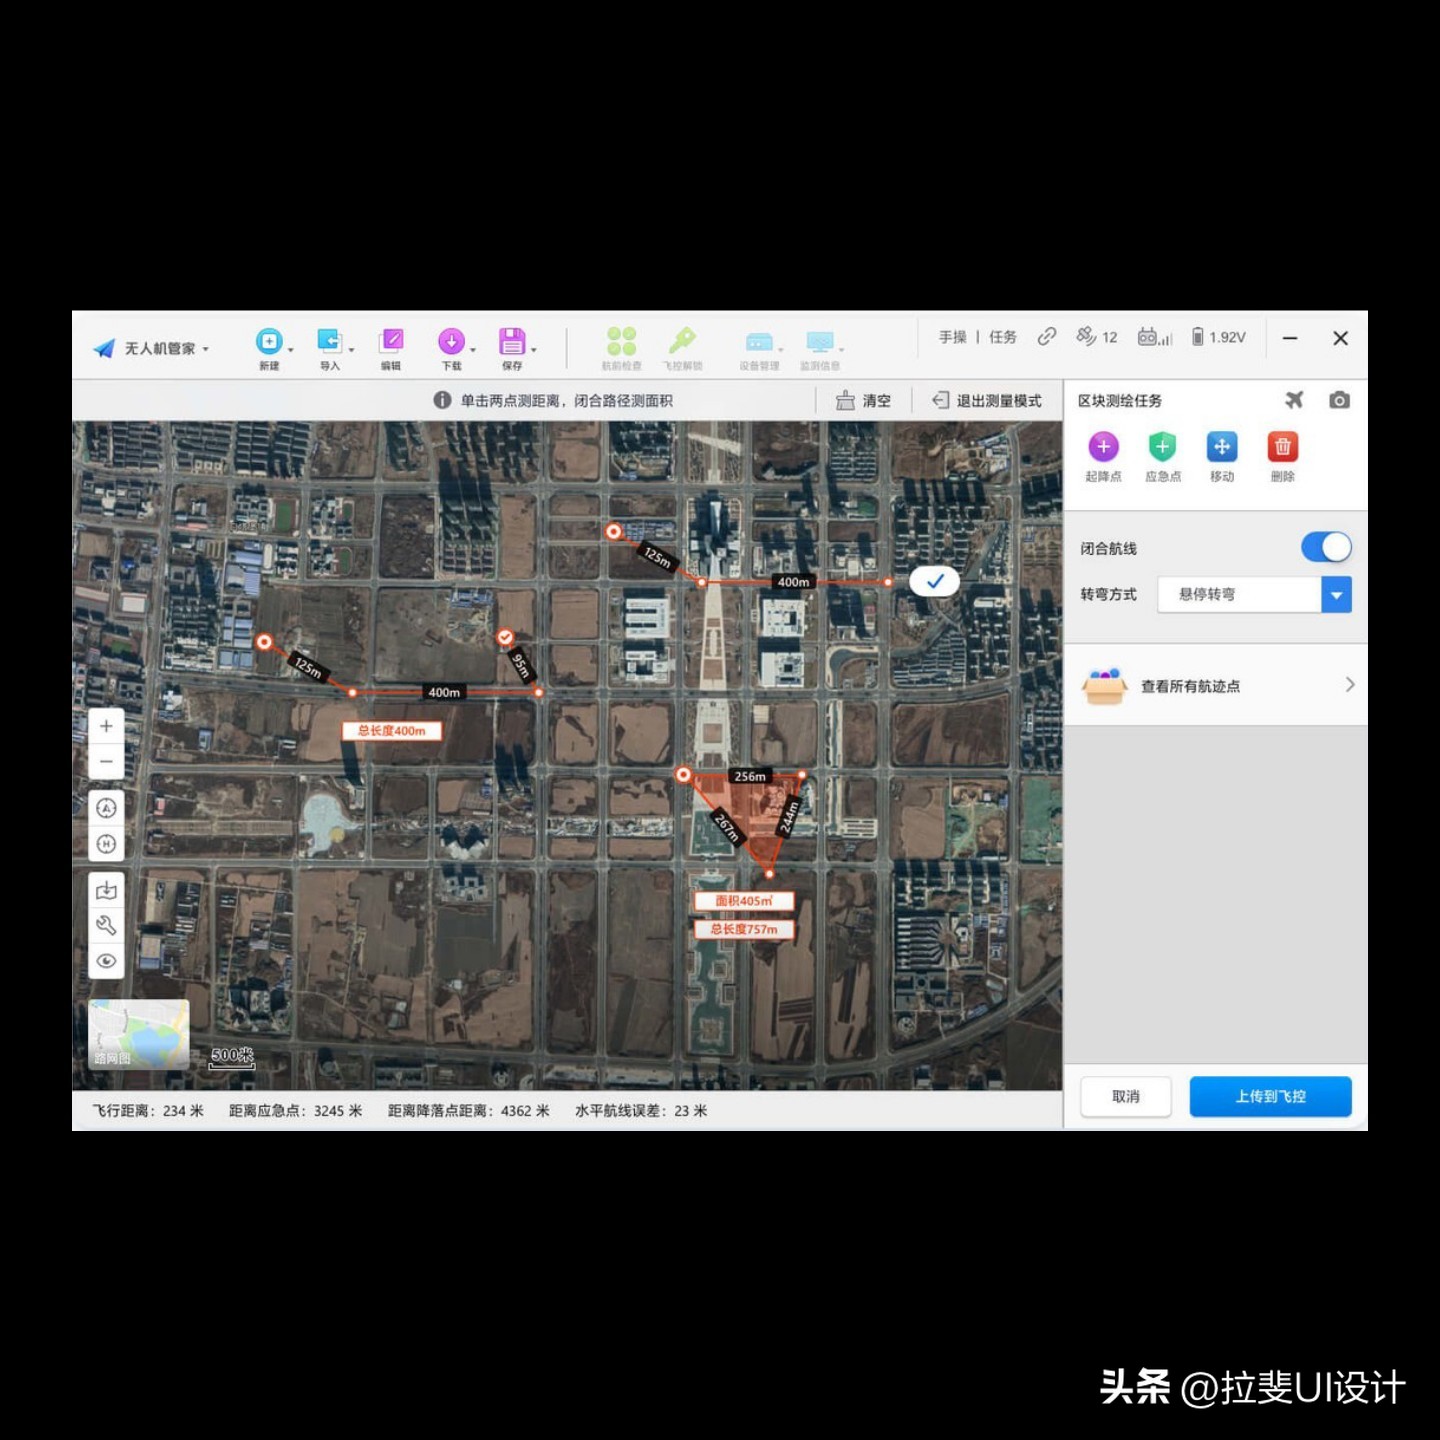The height and width of the screenshot is (1440, 1440).
Task: Toggle the 闭合航线 switch
Action: 1326,547
